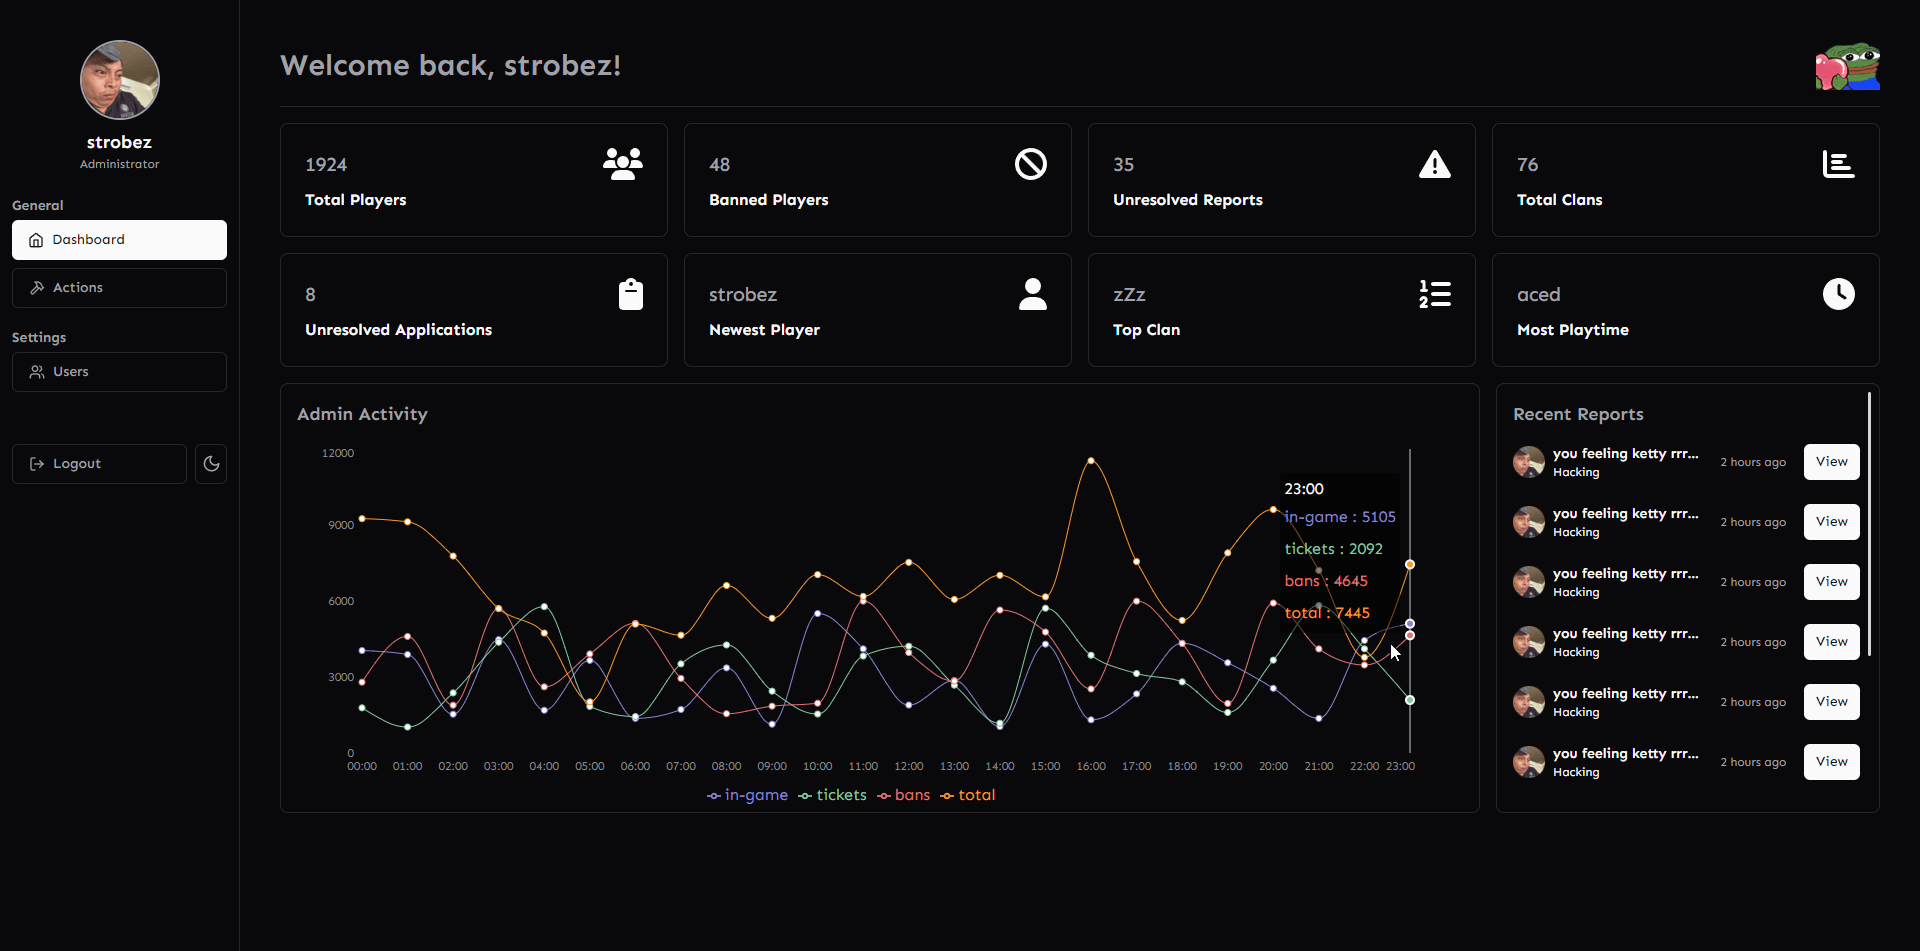
Task: Click the 12:00 x-axis label
Action: [x=909, y=766]
